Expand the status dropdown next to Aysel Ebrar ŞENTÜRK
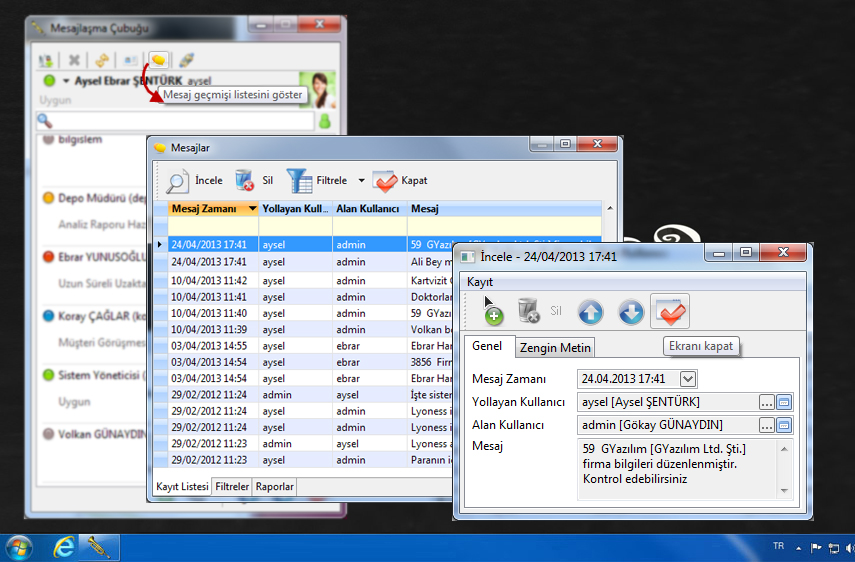This screenshot has height=562, width=855. coord(66,80)
